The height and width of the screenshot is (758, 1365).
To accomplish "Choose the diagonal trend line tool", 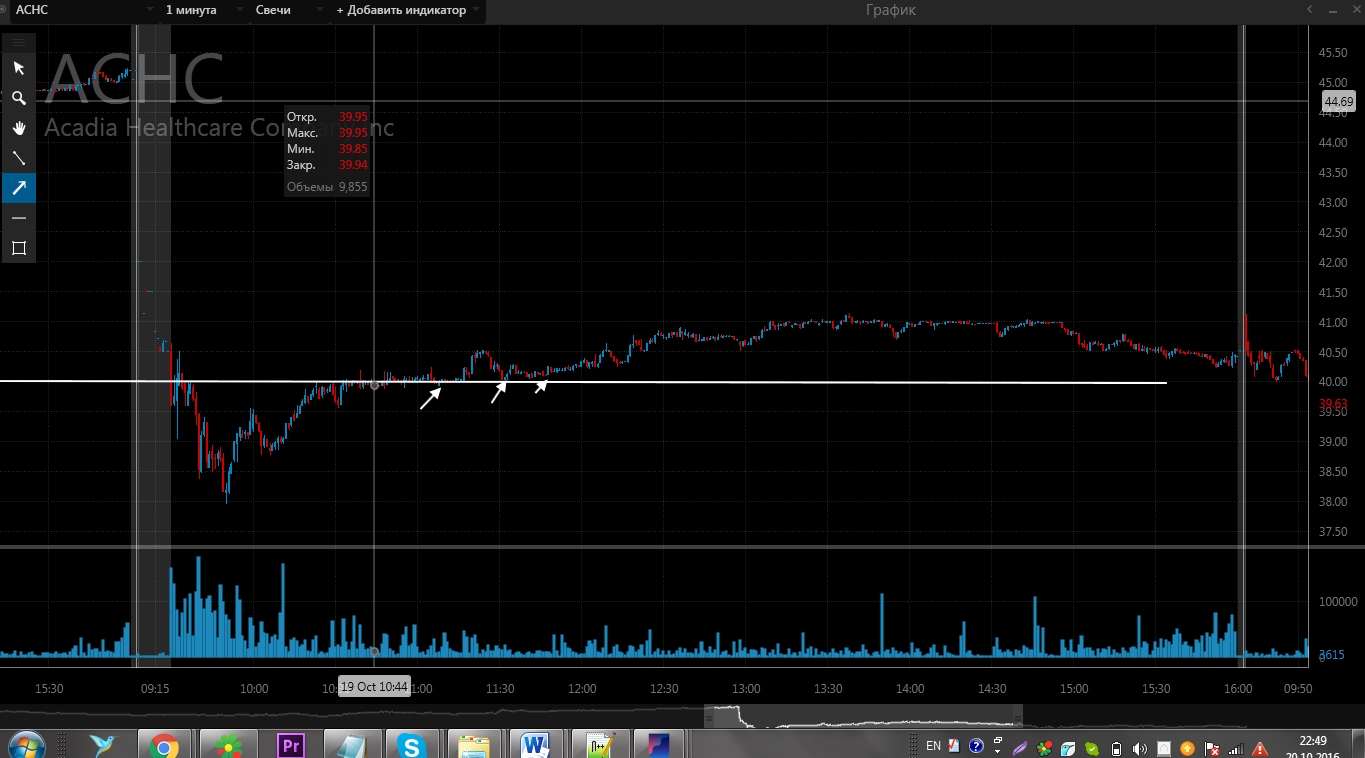I will point(18,158).
